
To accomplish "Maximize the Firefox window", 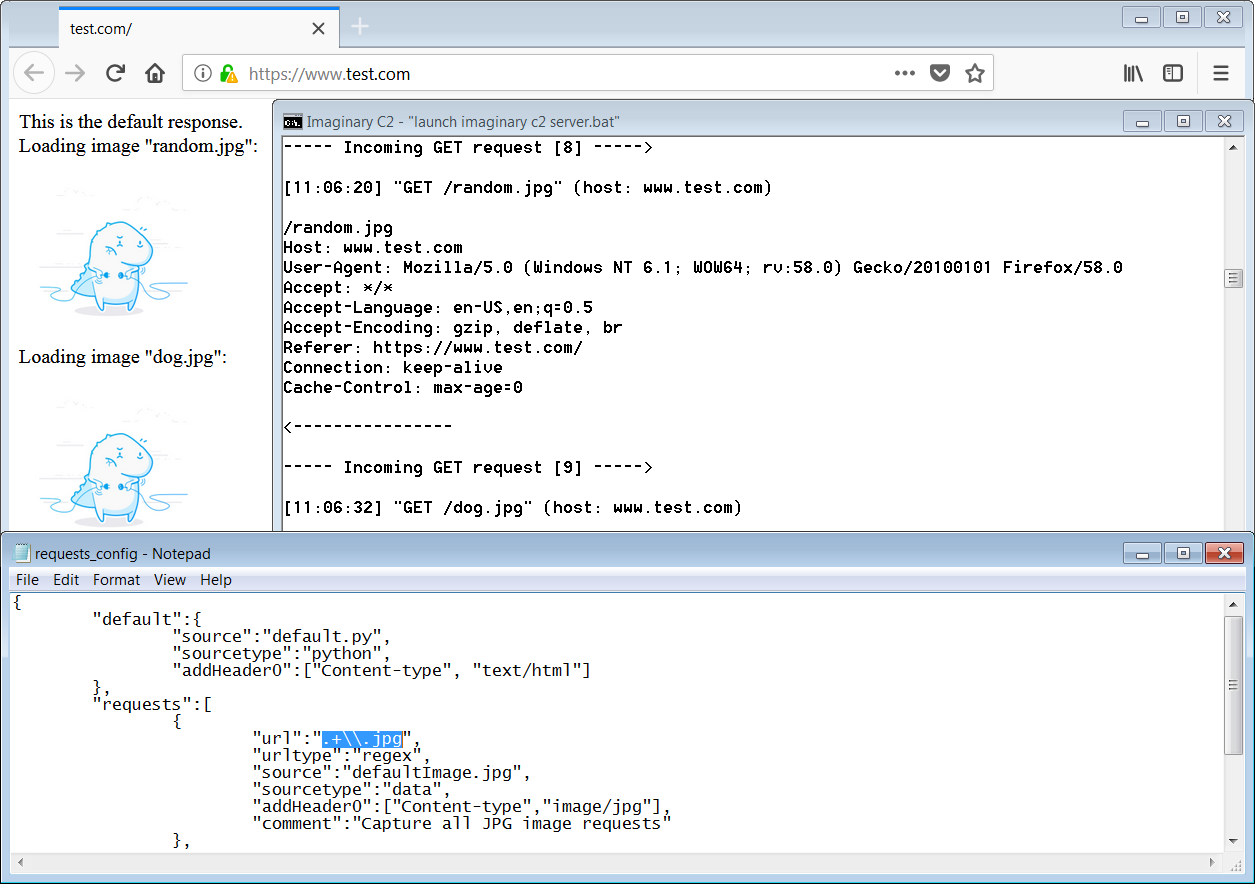I will coord(1182,17).
